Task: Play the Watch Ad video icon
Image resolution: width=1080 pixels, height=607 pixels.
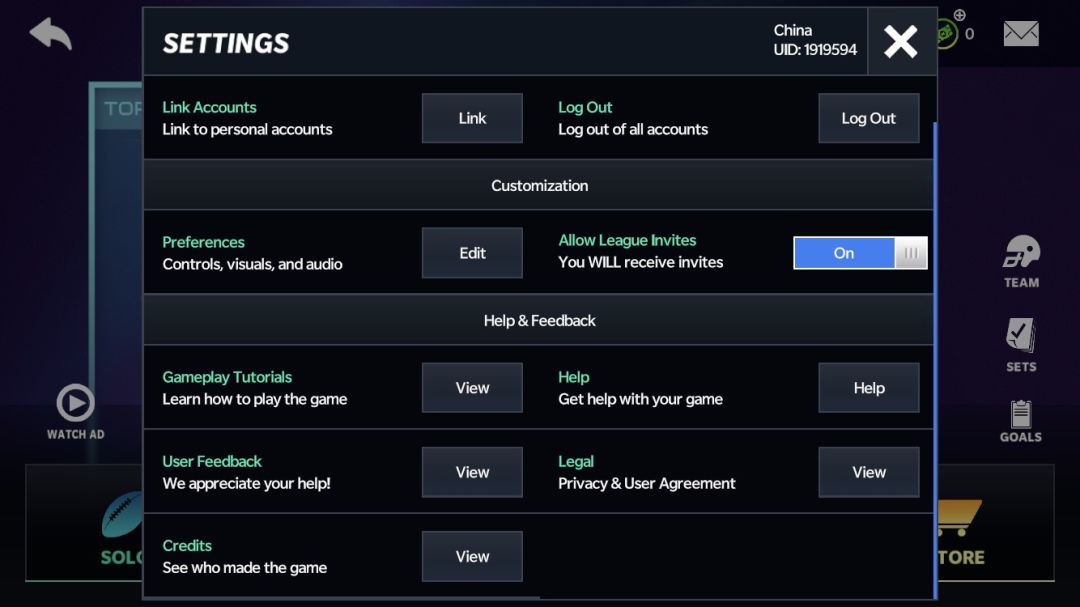Action: [75, 404]
